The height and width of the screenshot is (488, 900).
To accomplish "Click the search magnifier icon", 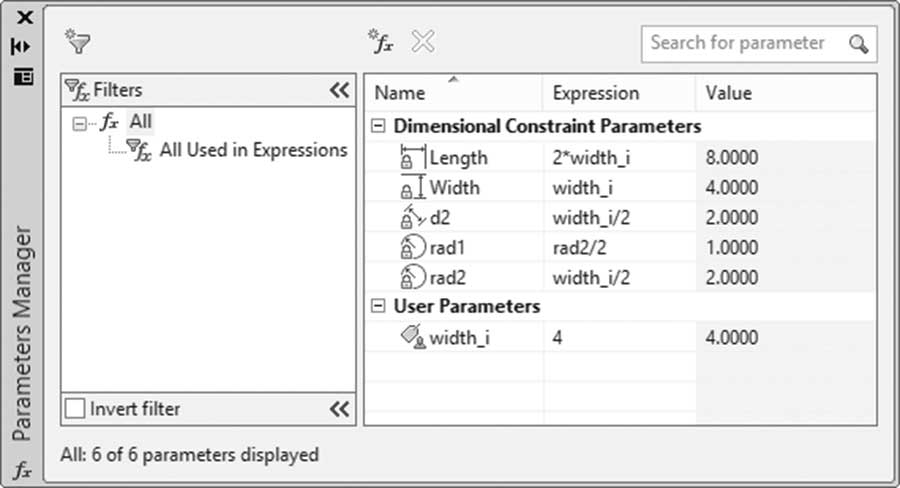I will [x=859, y=44].
